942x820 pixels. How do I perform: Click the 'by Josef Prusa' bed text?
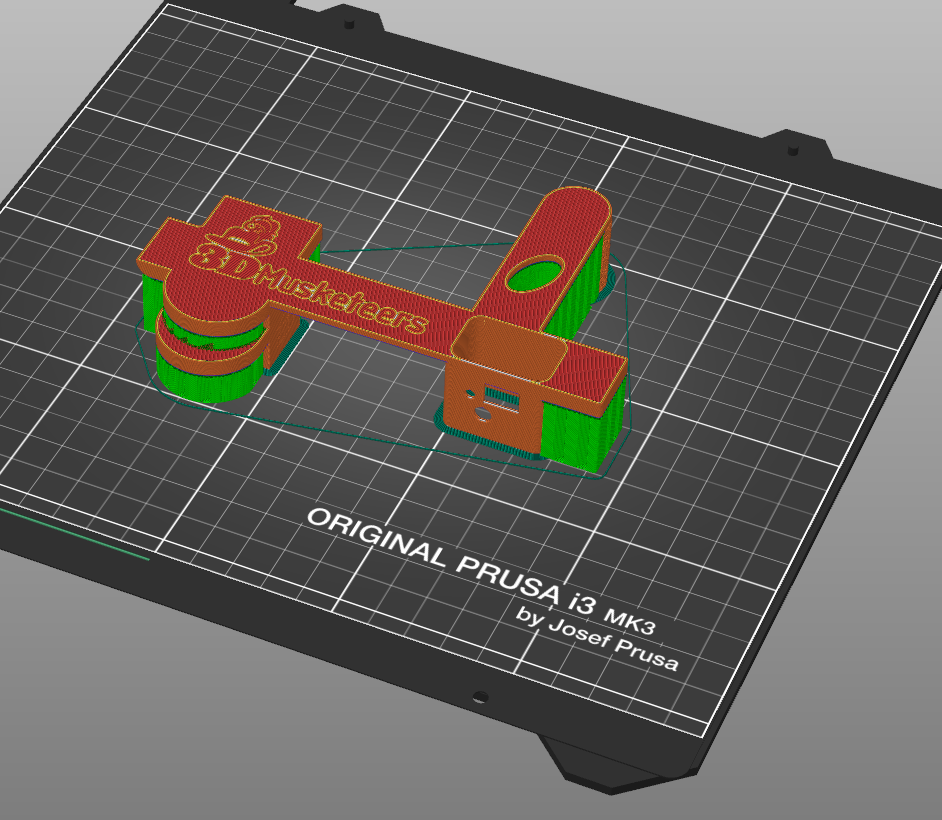[597, 639]
